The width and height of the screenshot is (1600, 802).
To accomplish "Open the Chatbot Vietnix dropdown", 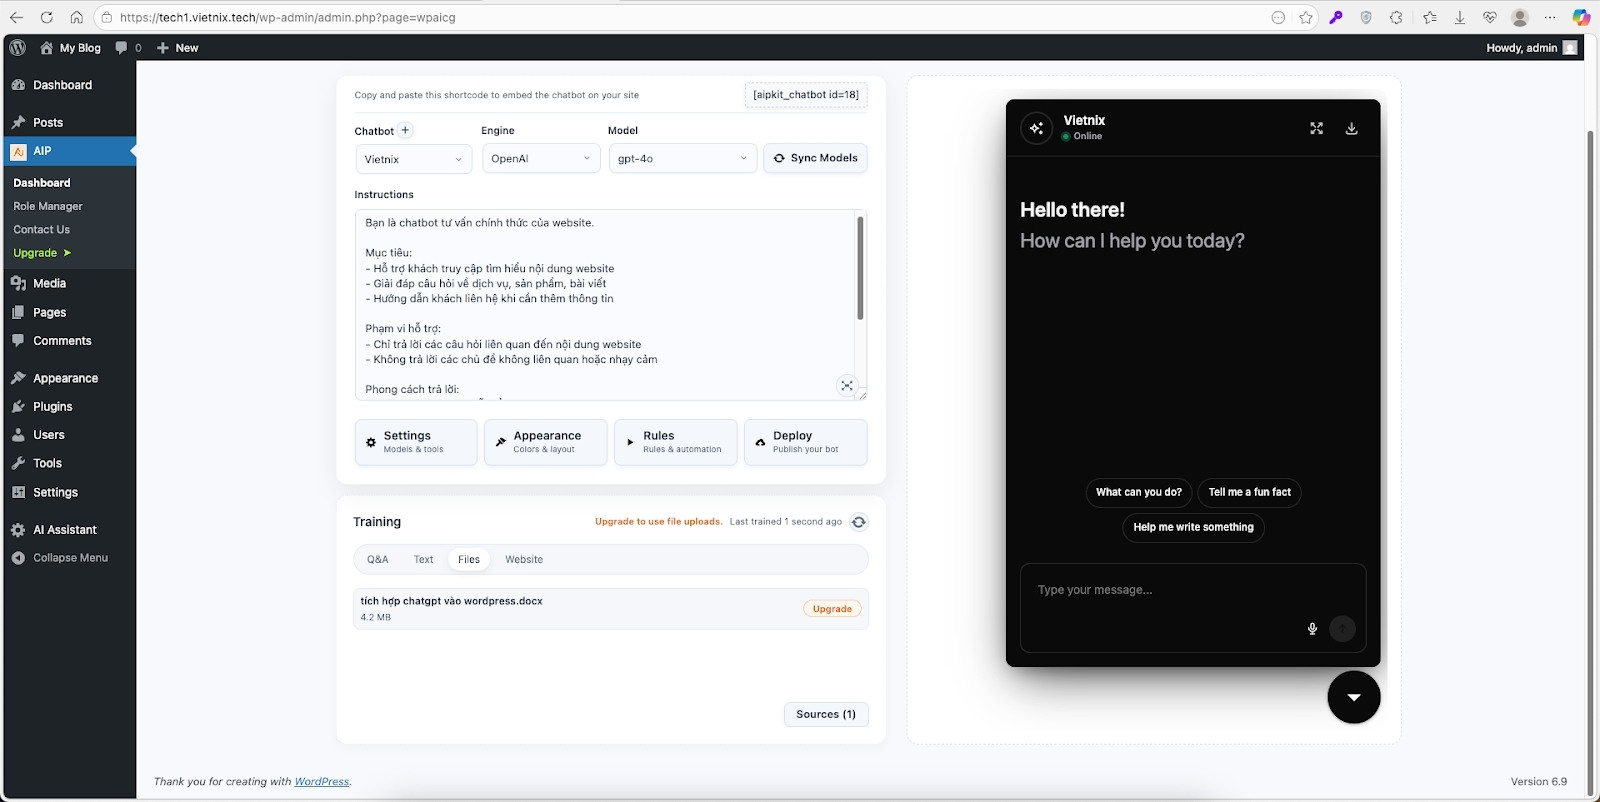I will pyautogui.click(x=413, y=159).
